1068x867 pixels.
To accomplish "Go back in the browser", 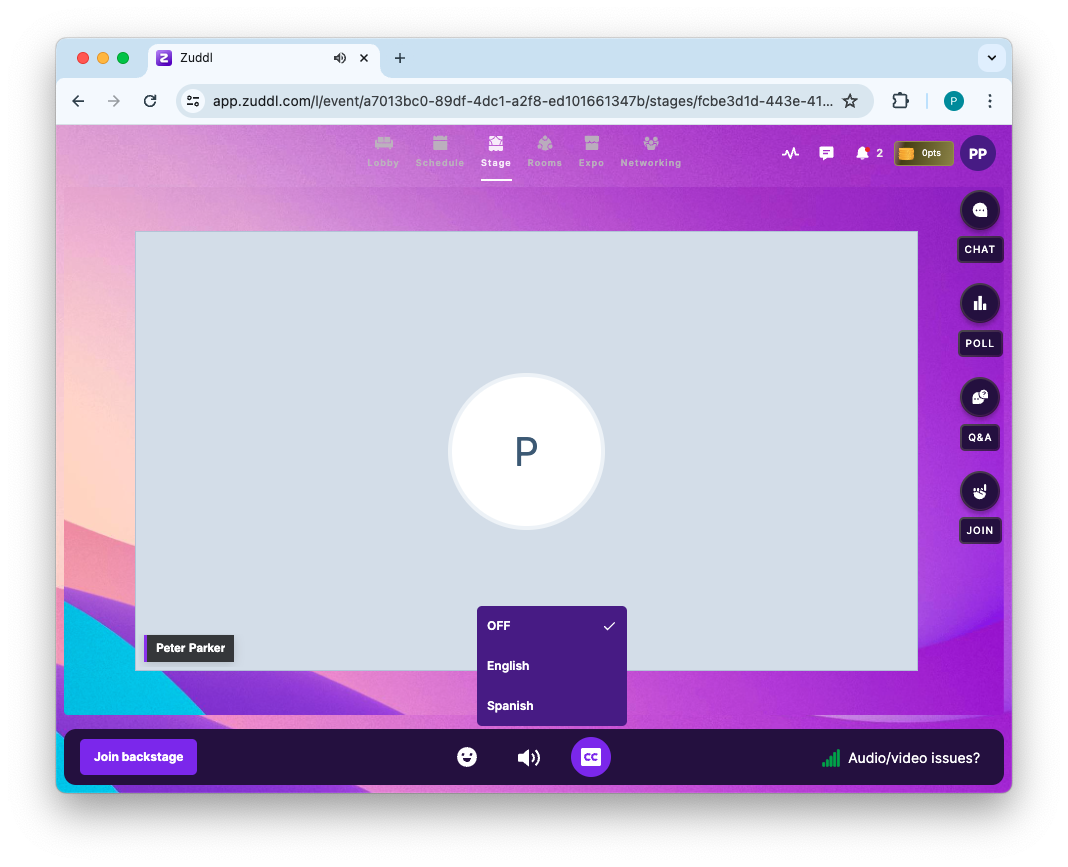I will pyautogui.click(x=78, y=101).
